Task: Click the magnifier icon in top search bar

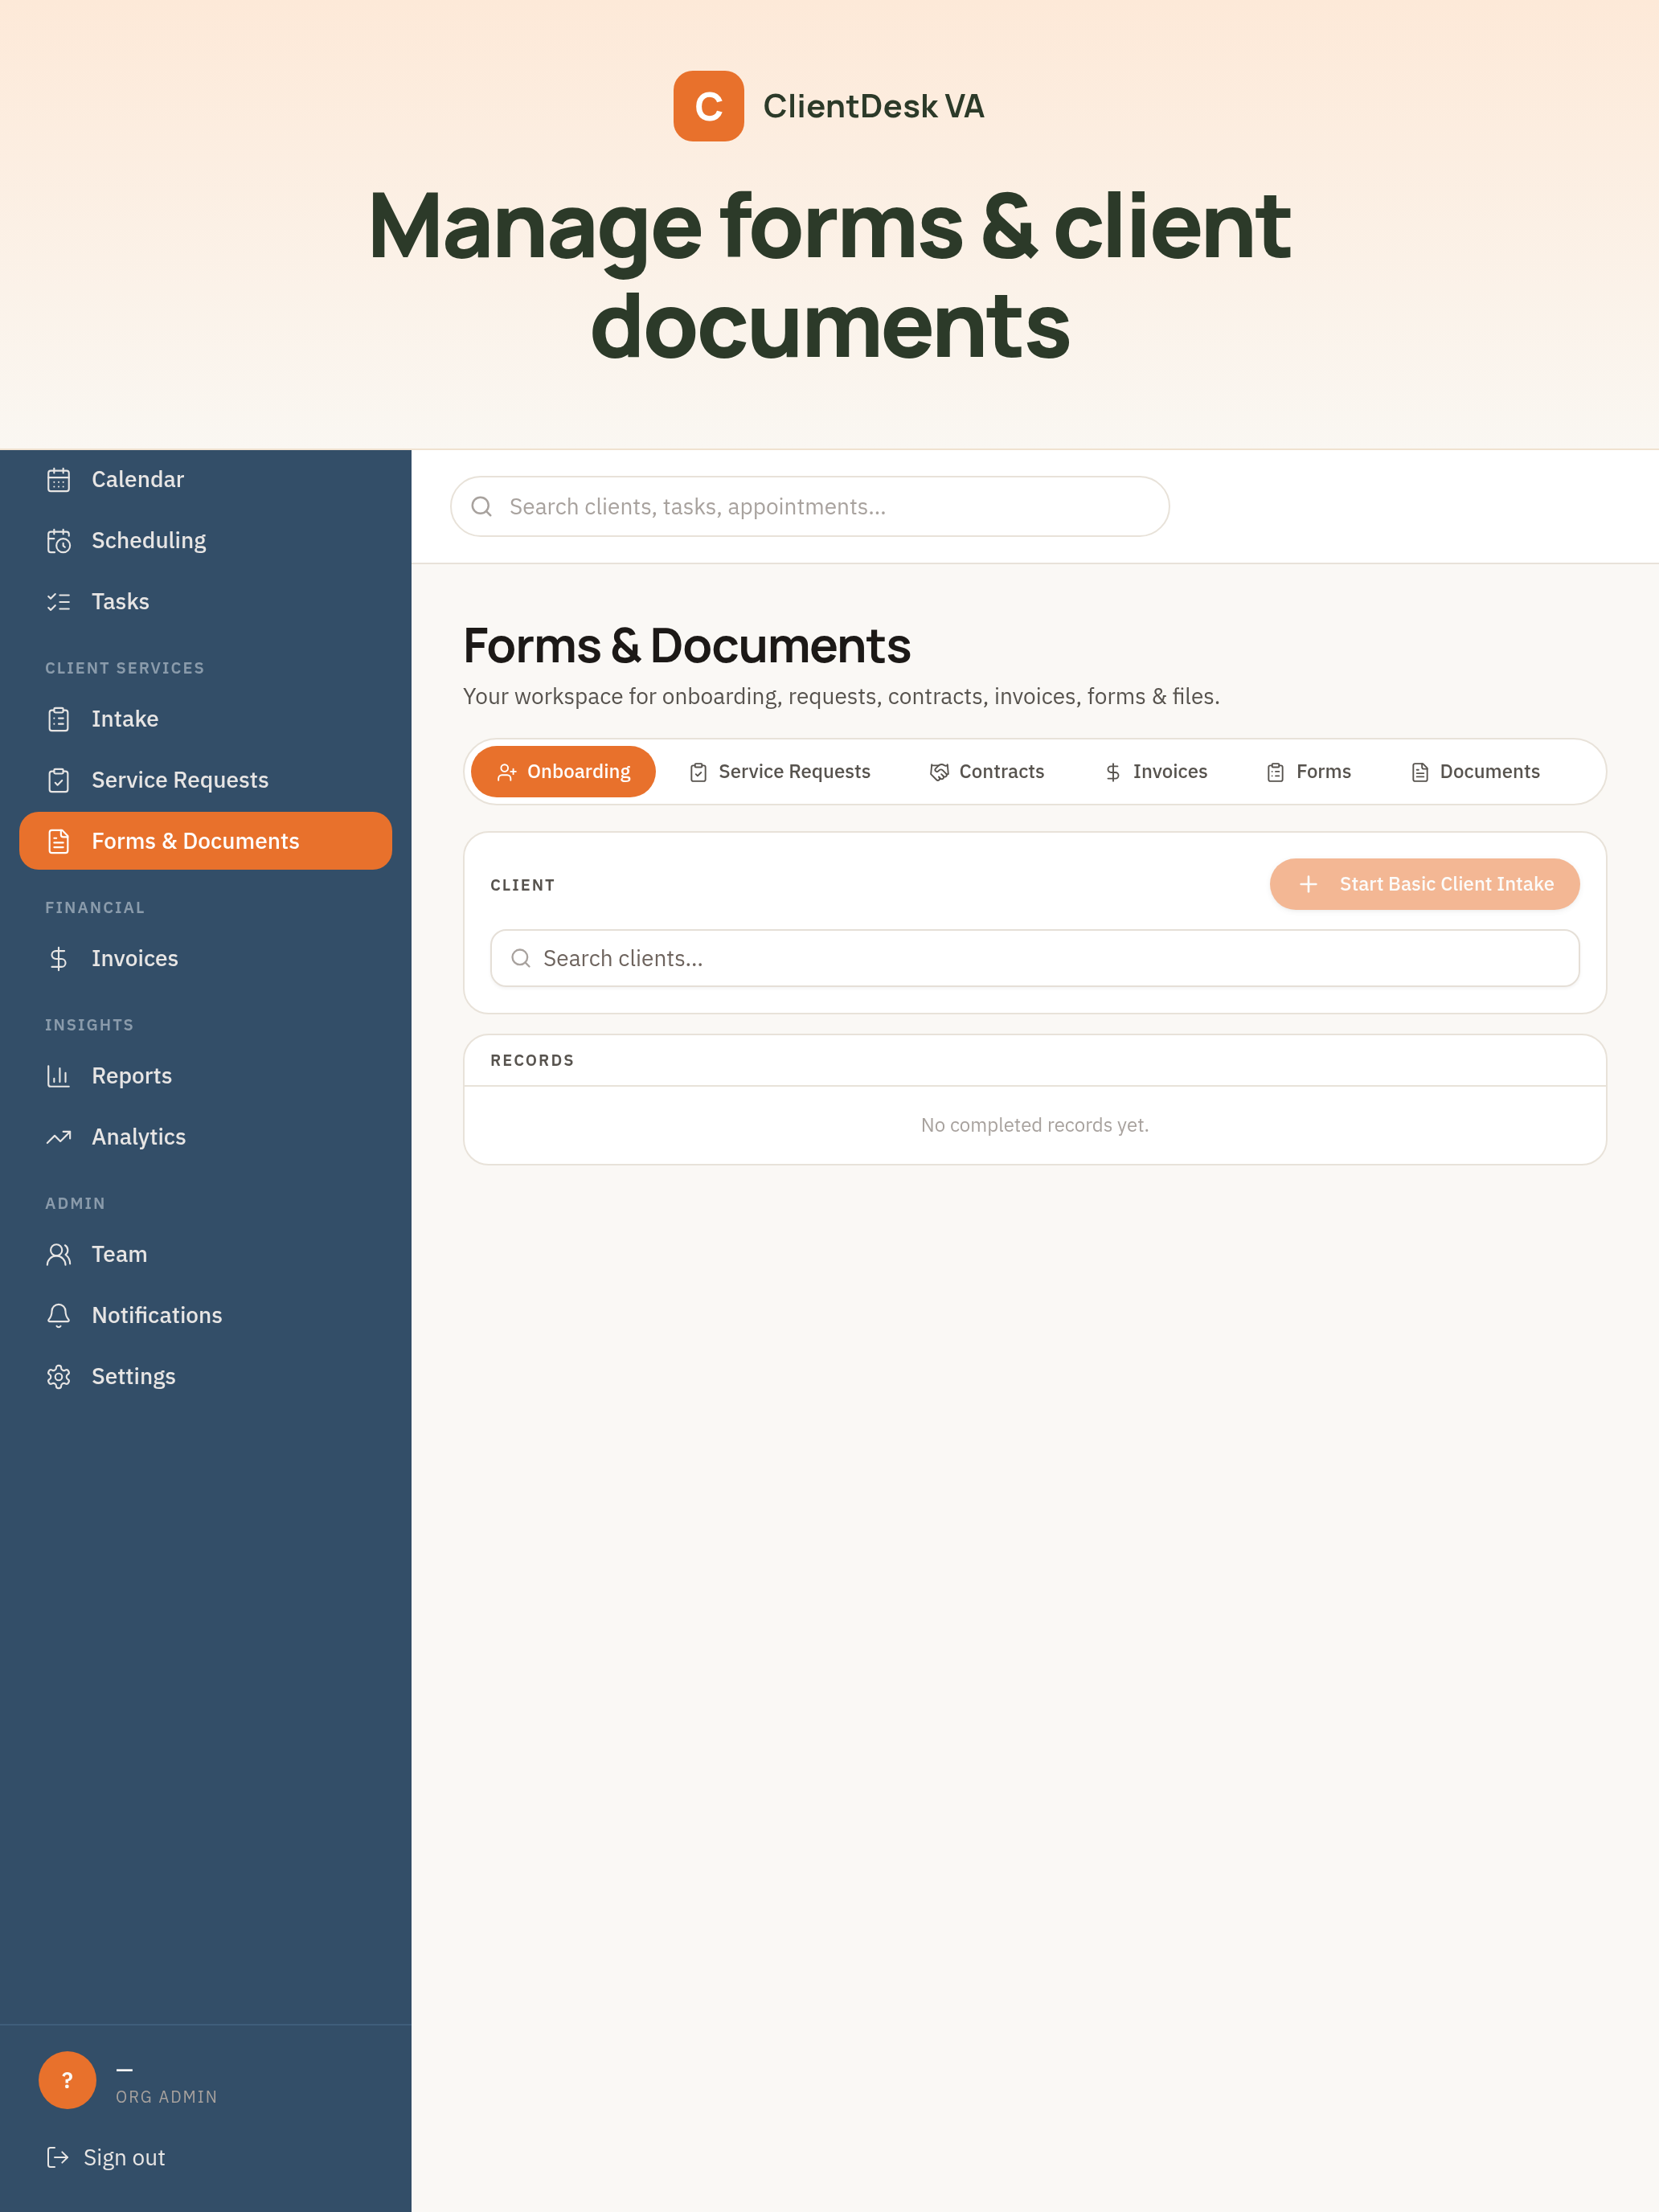Action: [x=482, y=506]
